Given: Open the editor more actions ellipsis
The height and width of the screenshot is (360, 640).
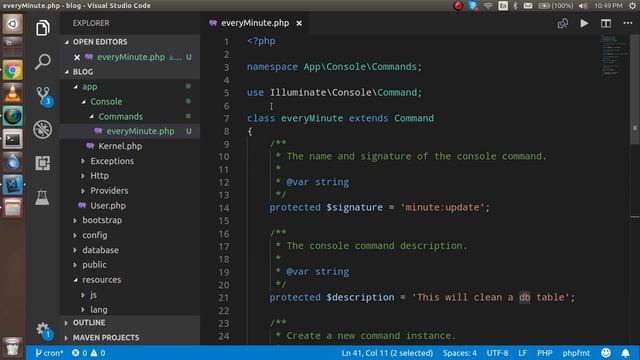Looking at the screenshot, I should (628, 23).
